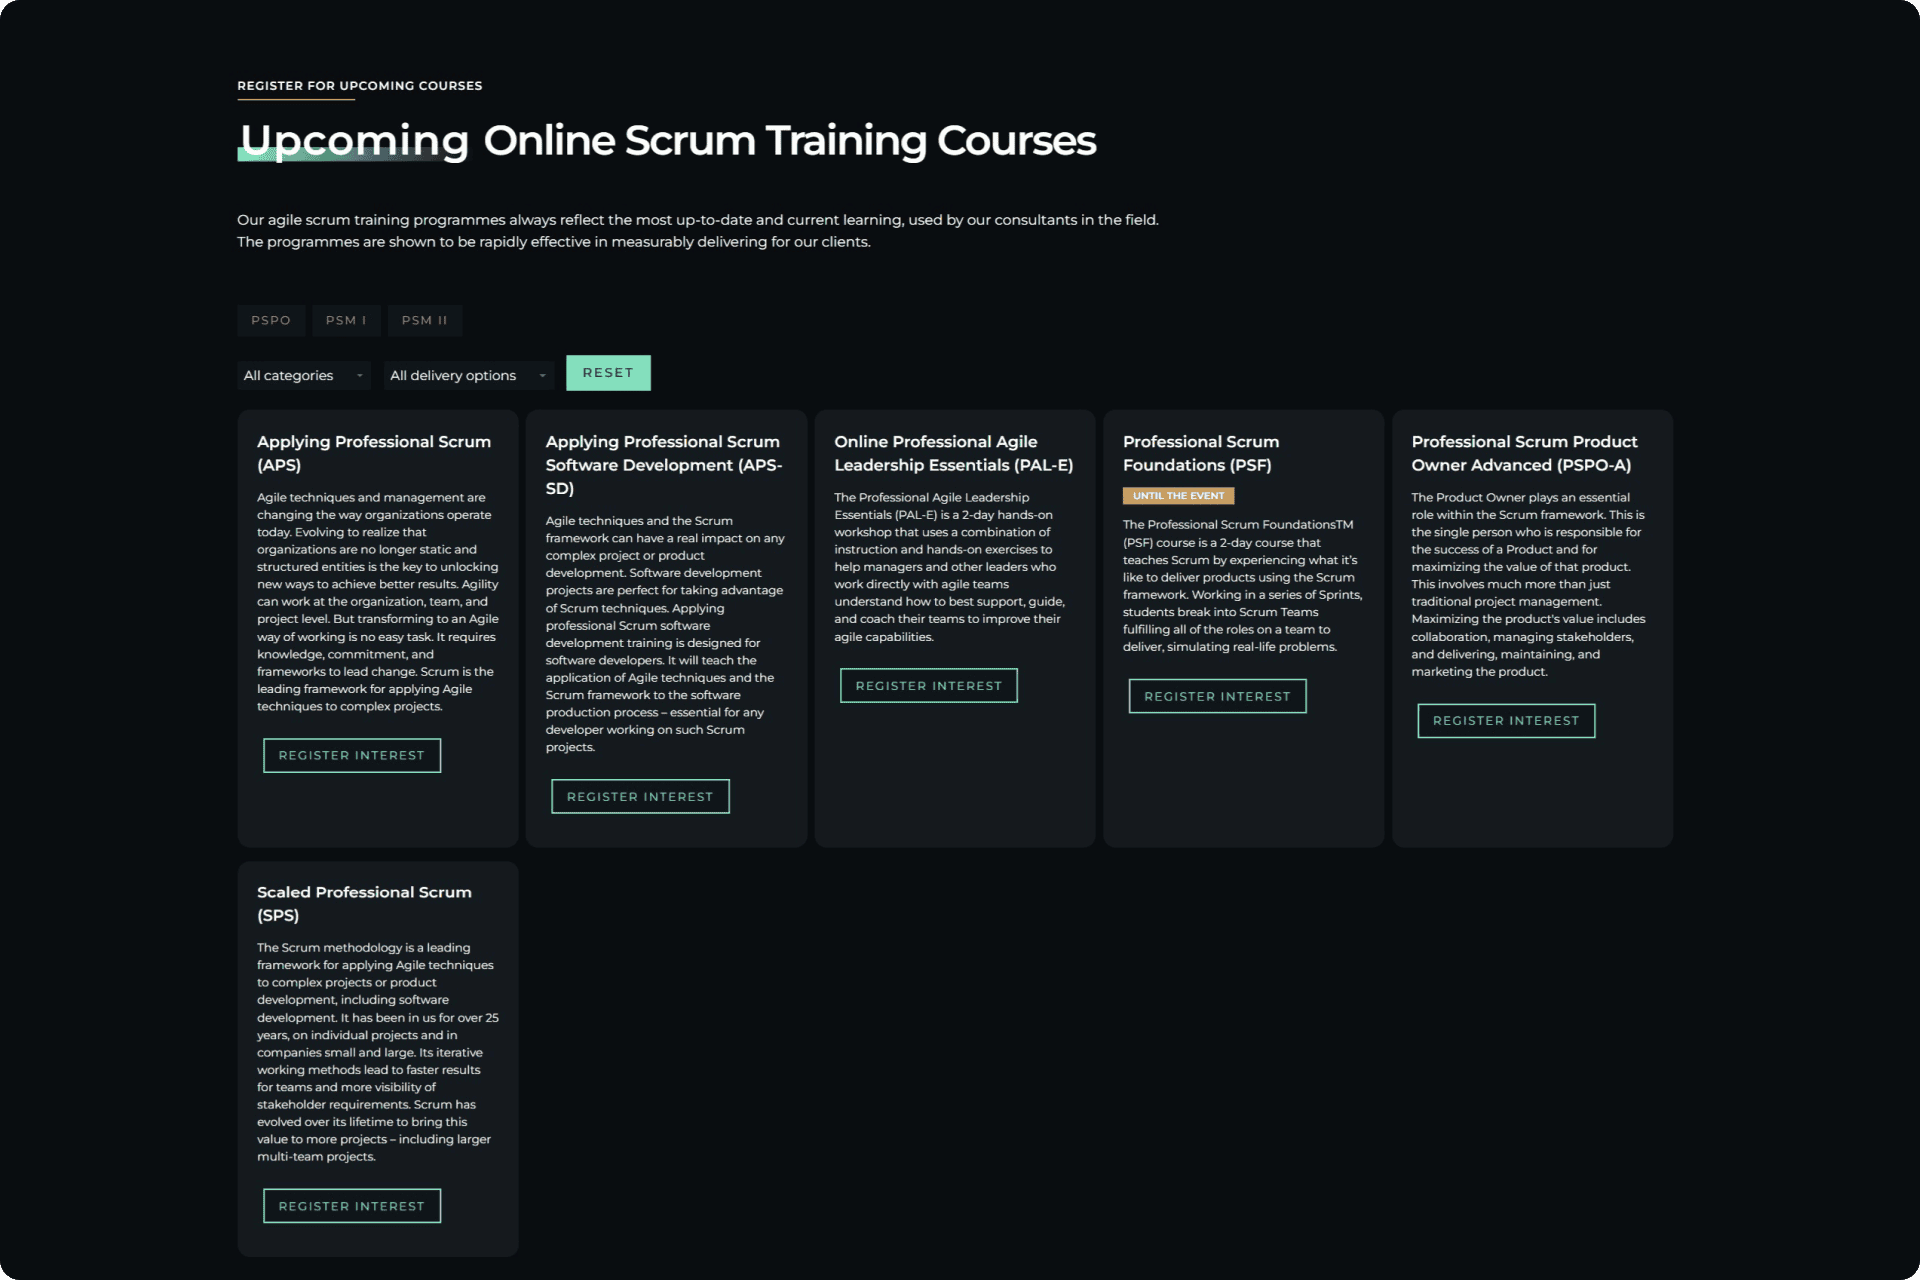Open Professional Scrum Foundations (PSF) title
This screenshot has height=1280, width=1920.
coord(1200,453)
